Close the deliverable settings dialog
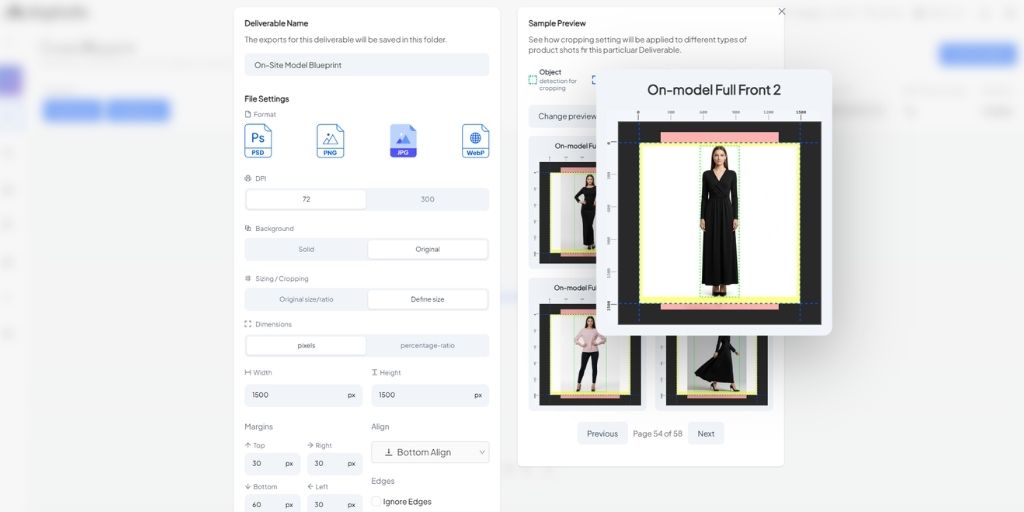Viewport: 1024px width, 512px height. (x=782, y=11)
